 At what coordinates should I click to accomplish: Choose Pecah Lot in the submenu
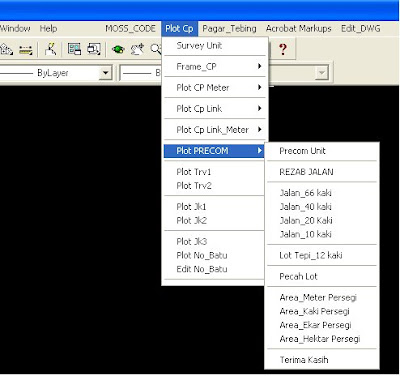[x=322, y=276]
